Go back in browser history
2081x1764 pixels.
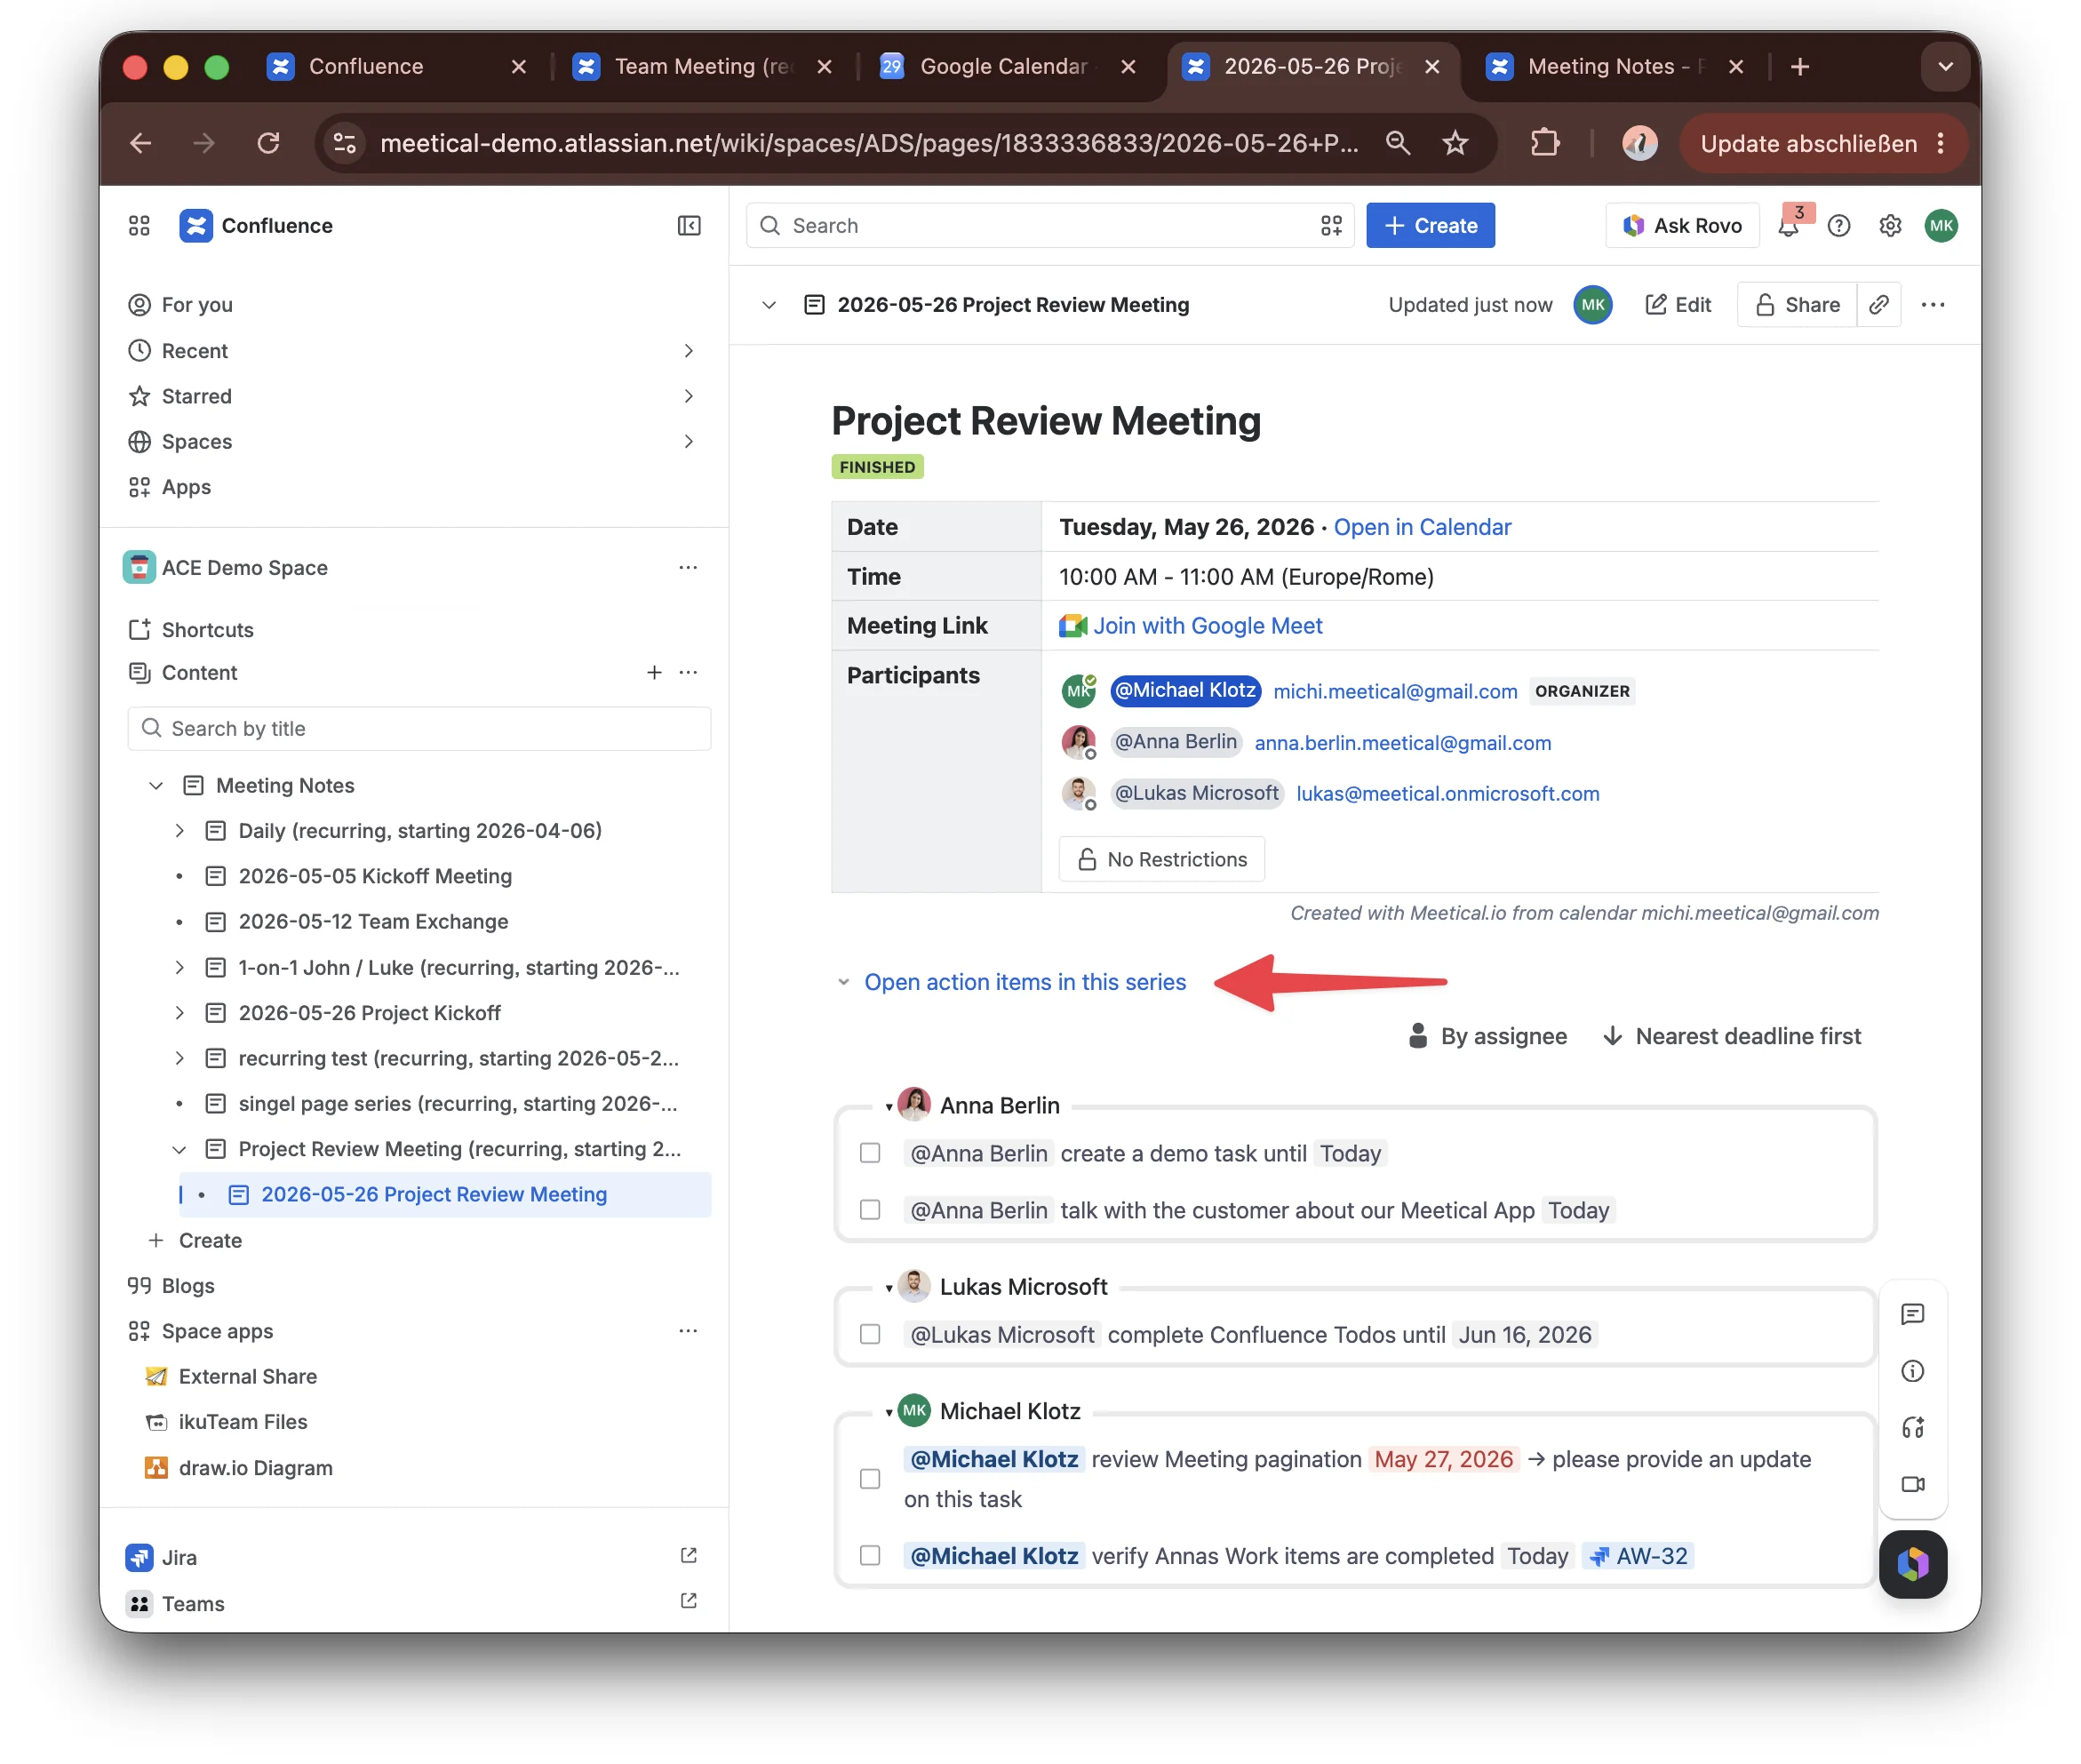[141, 143]
